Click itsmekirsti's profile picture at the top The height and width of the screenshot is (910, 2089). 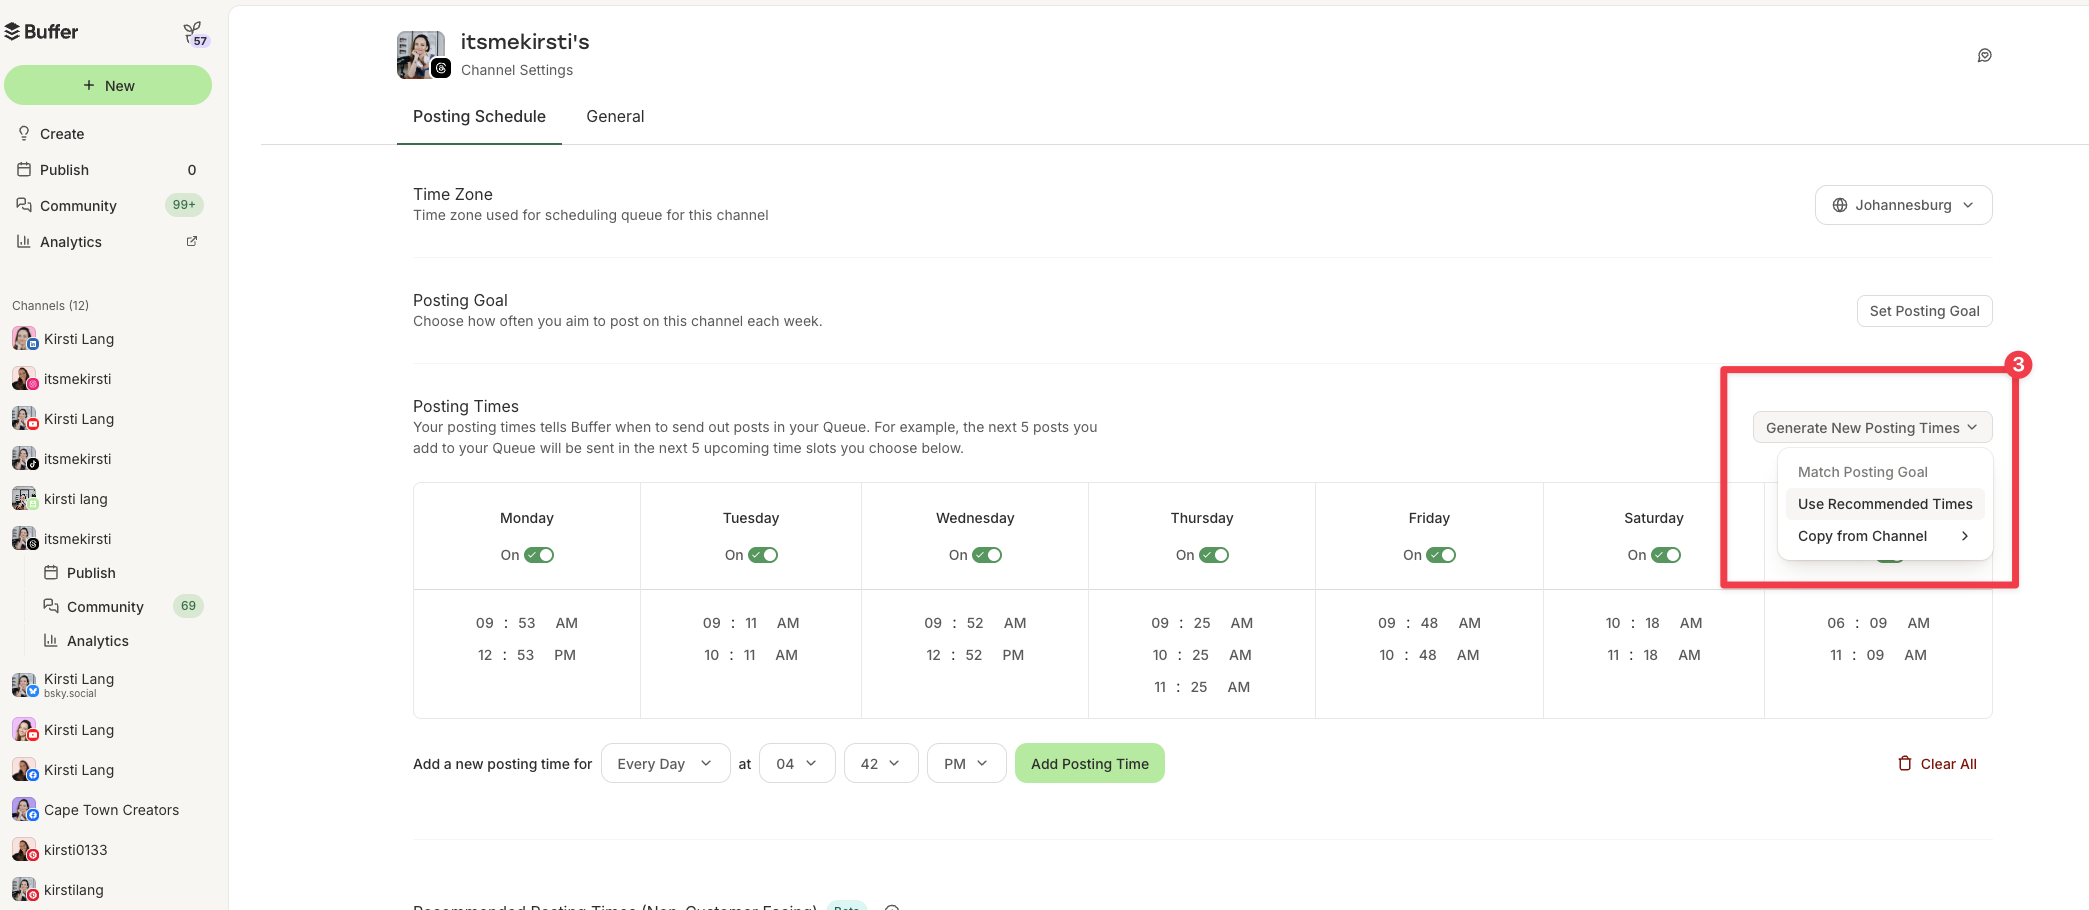tap(421, 54)
